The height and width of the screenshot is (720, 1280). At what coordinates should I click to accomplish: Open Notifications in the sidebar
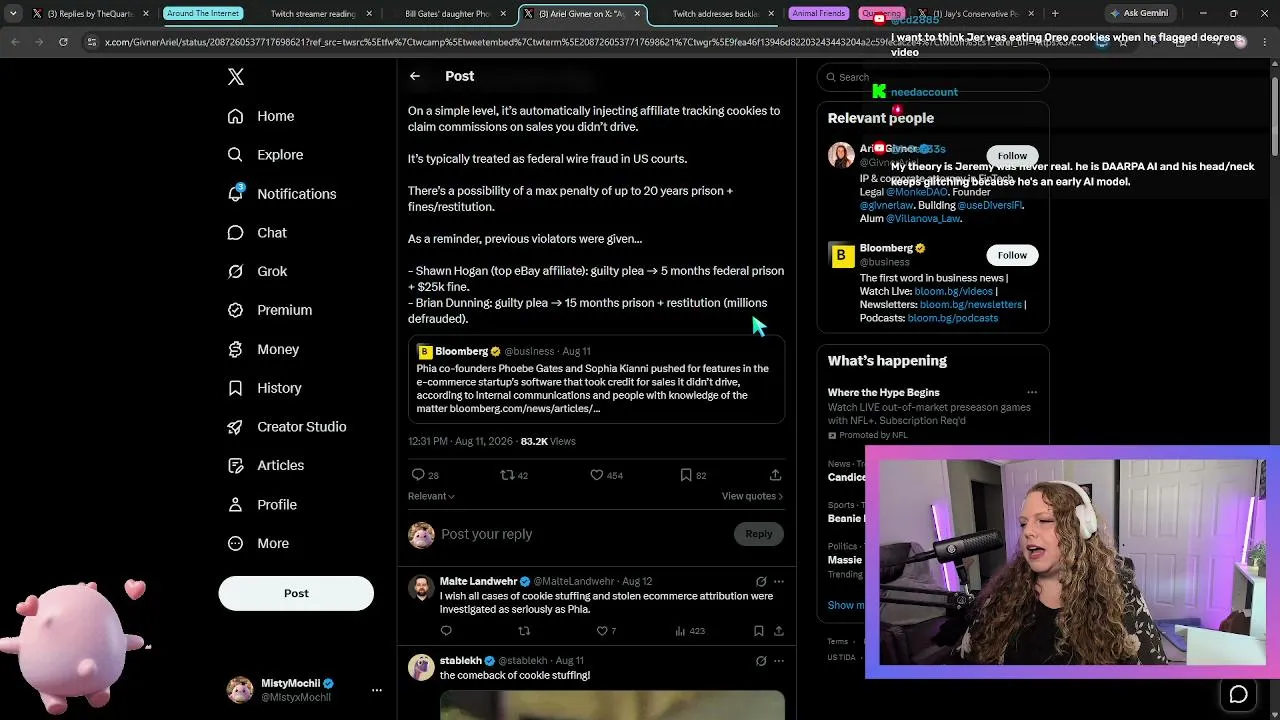(x=282, y=194)
